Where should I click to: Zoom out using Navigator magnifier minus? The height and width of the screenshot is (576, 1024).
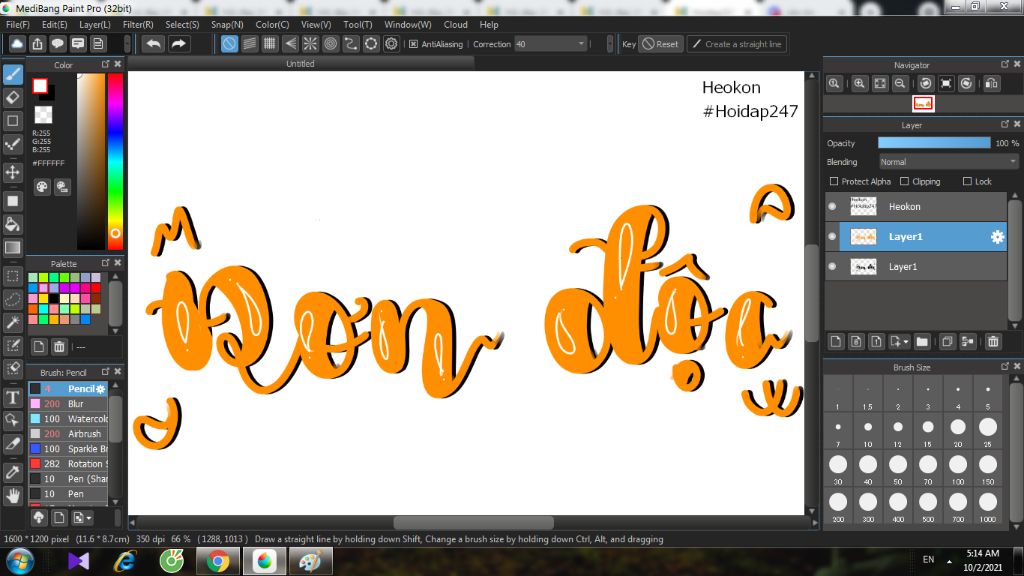[900, 84]
